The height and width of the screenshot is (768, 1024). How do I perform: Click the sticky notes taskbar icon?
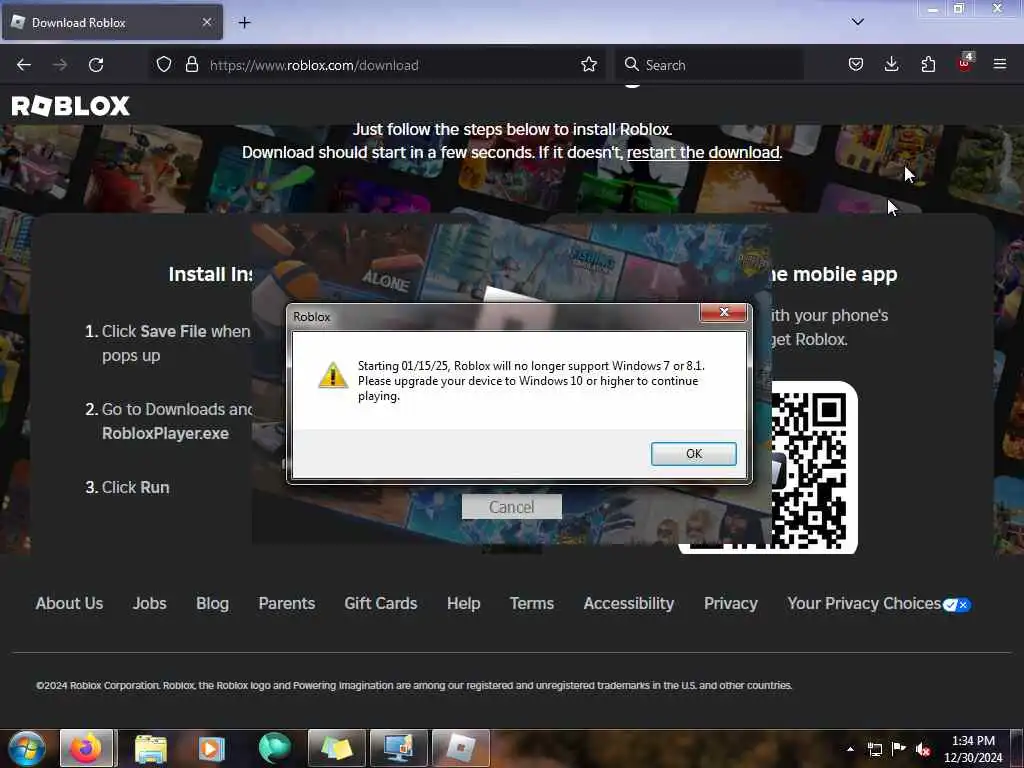pos(336,748)
